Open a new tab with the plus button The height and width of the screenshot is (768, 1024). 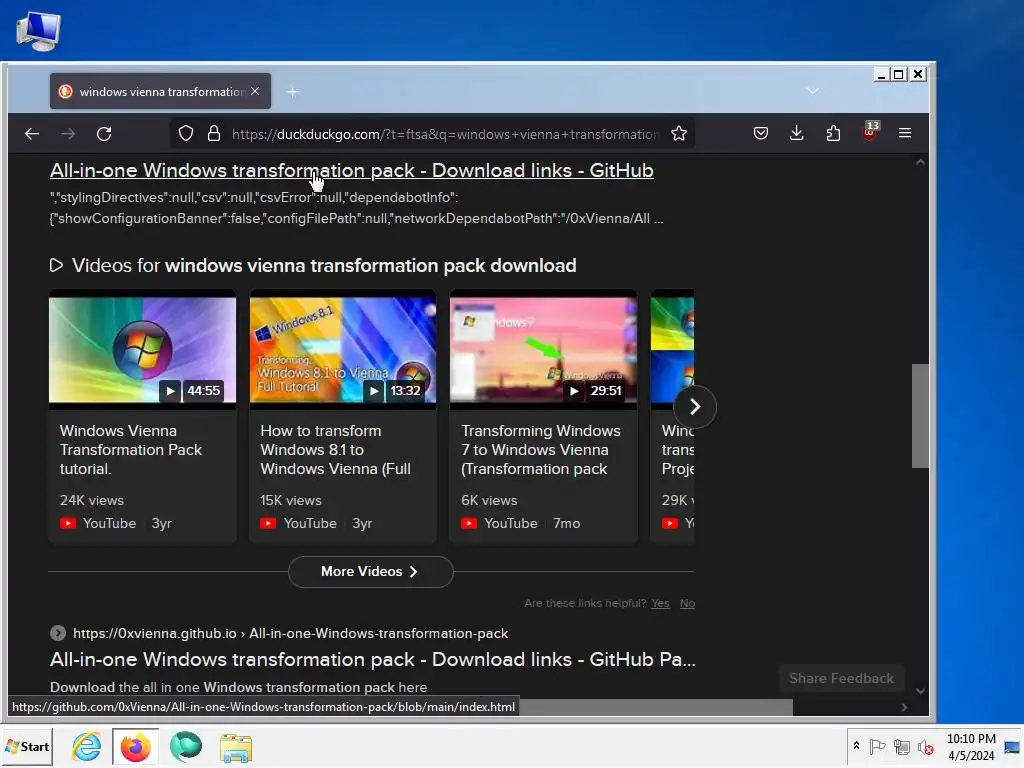coord(293,92)
